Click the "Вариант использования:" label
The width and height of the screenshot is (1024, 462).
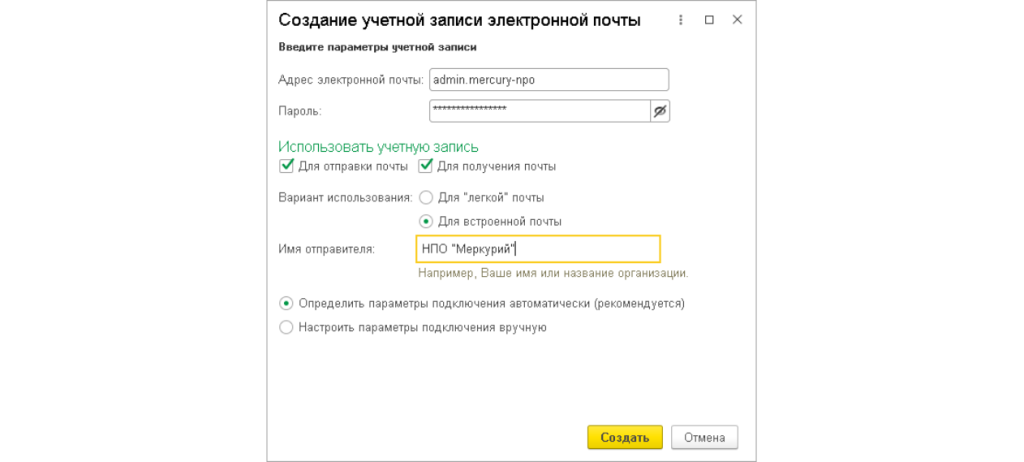[x=345, y=198]
